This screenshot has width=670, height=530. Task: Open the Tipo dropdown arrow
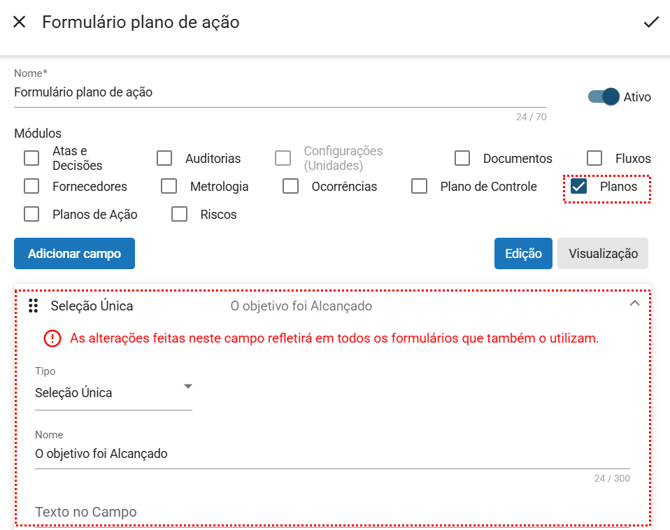click(x=187, y=387)
